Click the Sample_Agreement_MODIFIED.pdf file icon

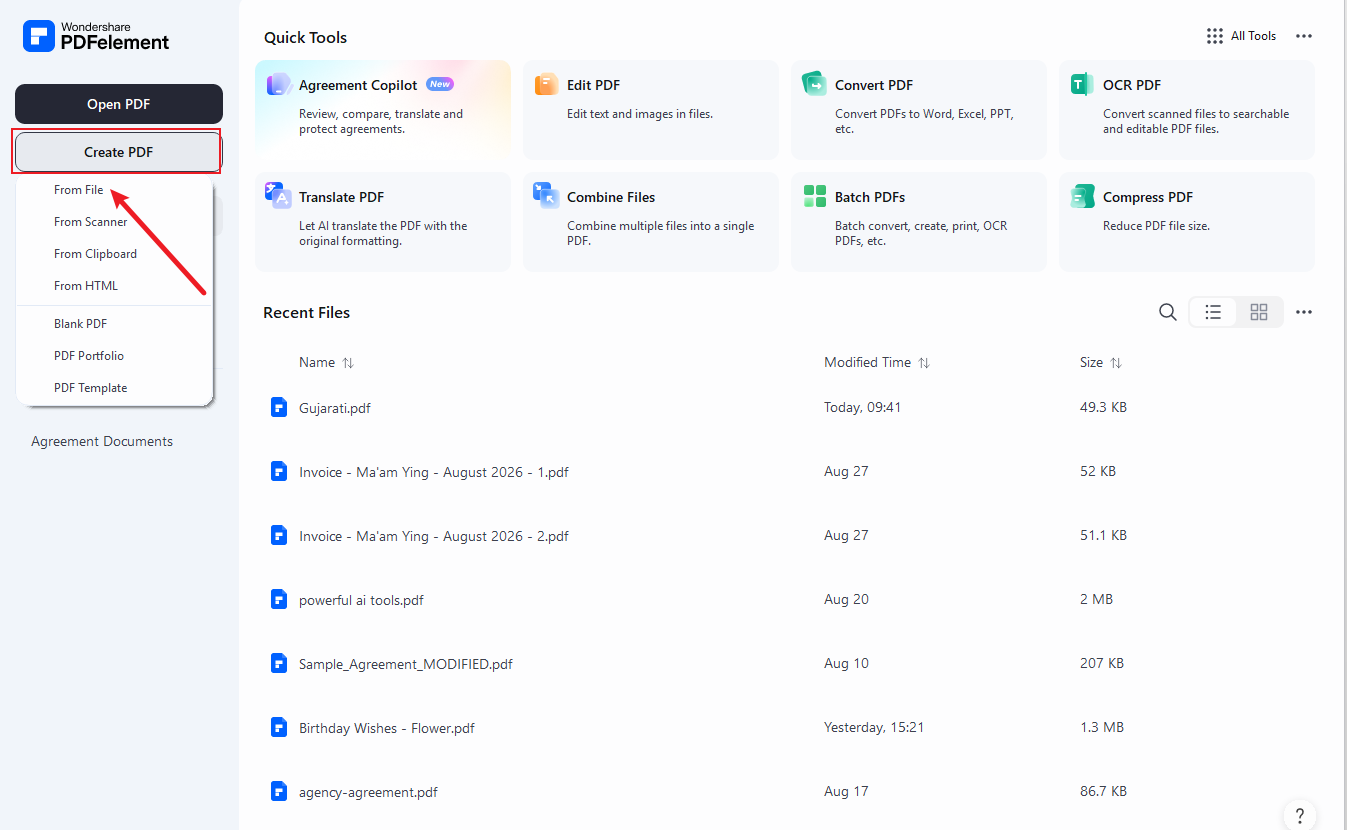(x=279, y=663)
